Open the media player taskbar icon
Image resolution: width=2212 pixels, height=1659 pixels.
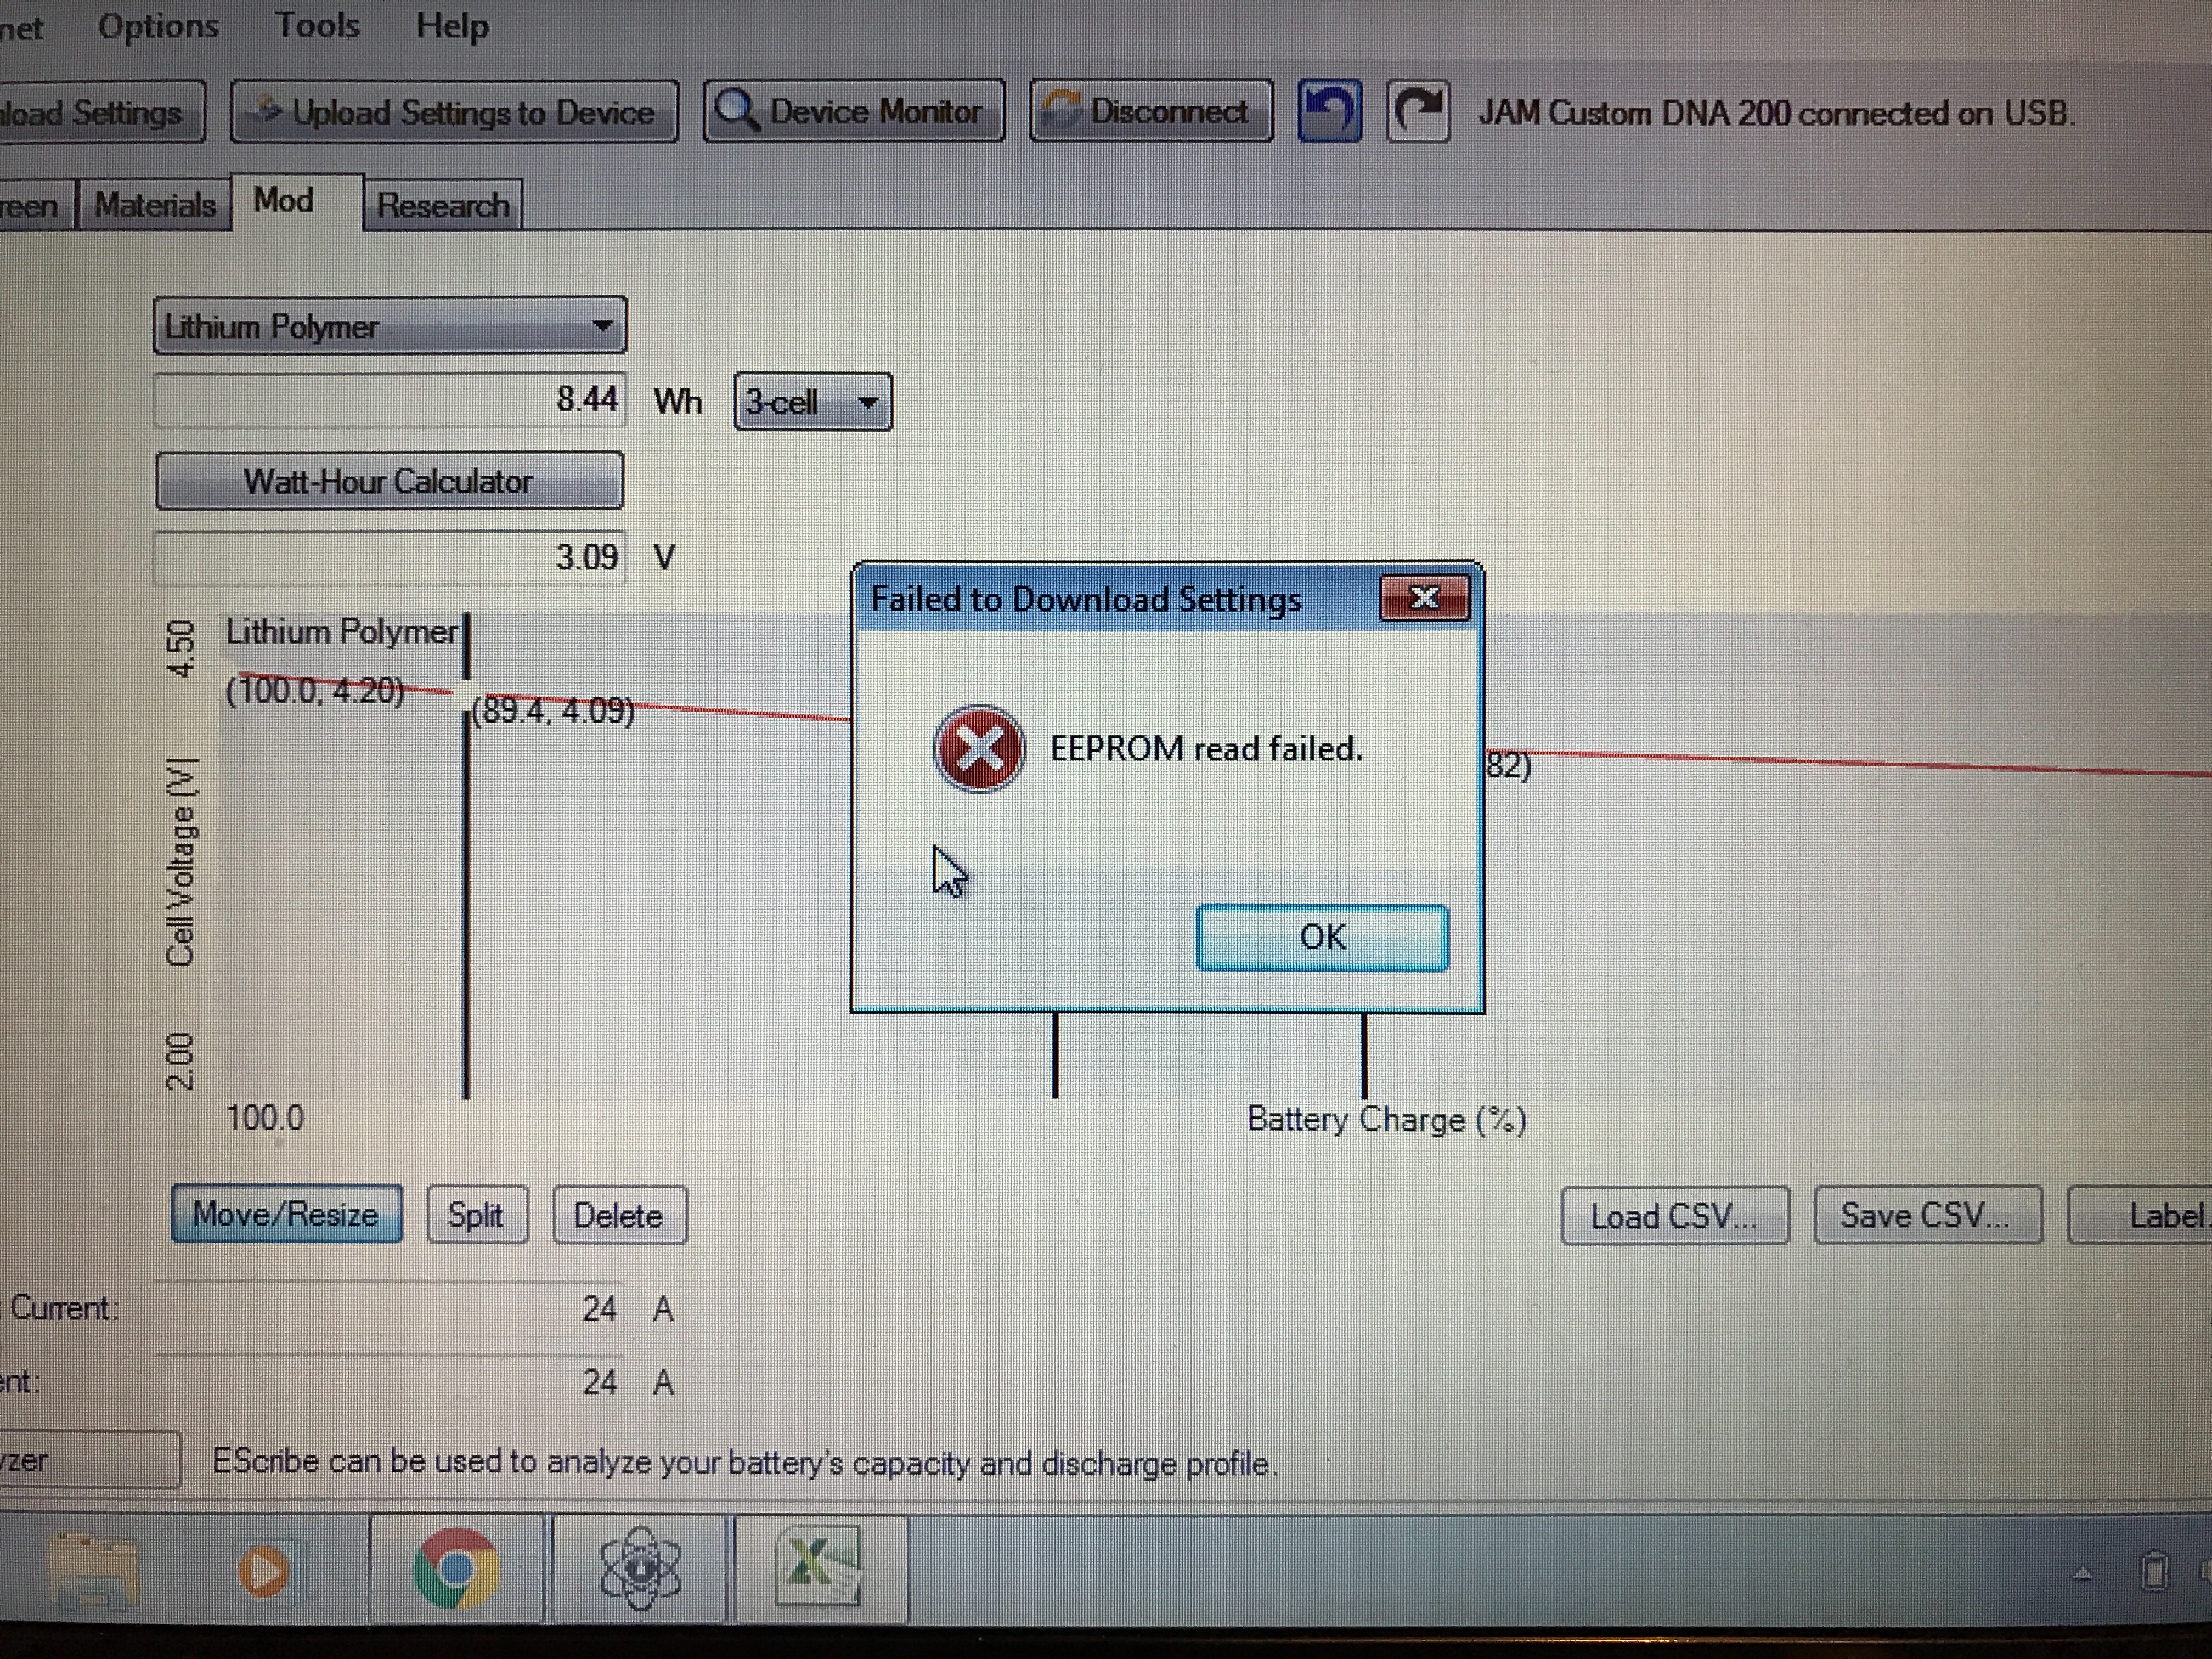[264, 1570]
